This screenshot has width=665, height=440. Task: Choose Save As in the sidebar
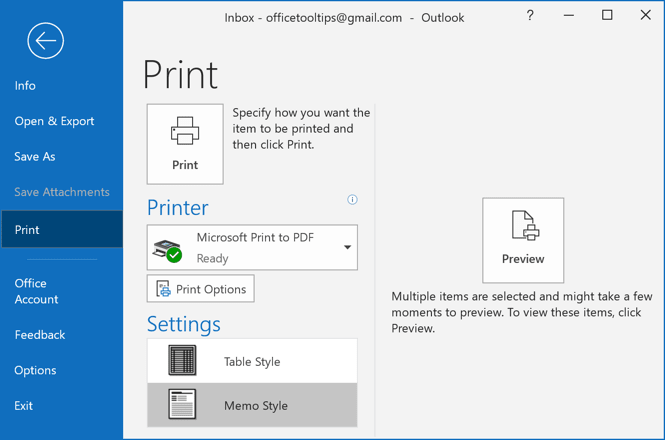(35, 157)
